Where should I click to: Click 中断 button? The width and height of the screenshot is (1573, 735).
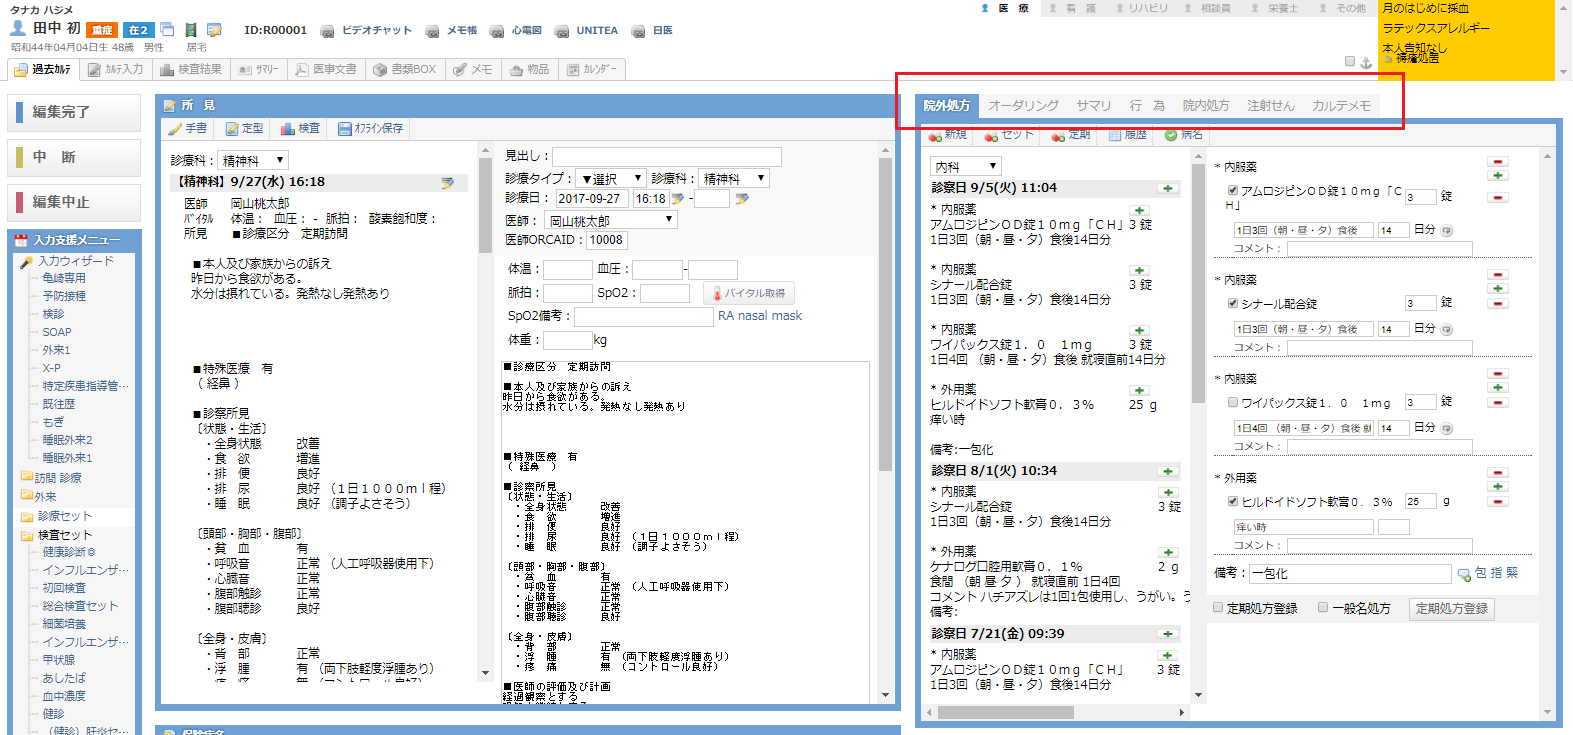[74, 157]
